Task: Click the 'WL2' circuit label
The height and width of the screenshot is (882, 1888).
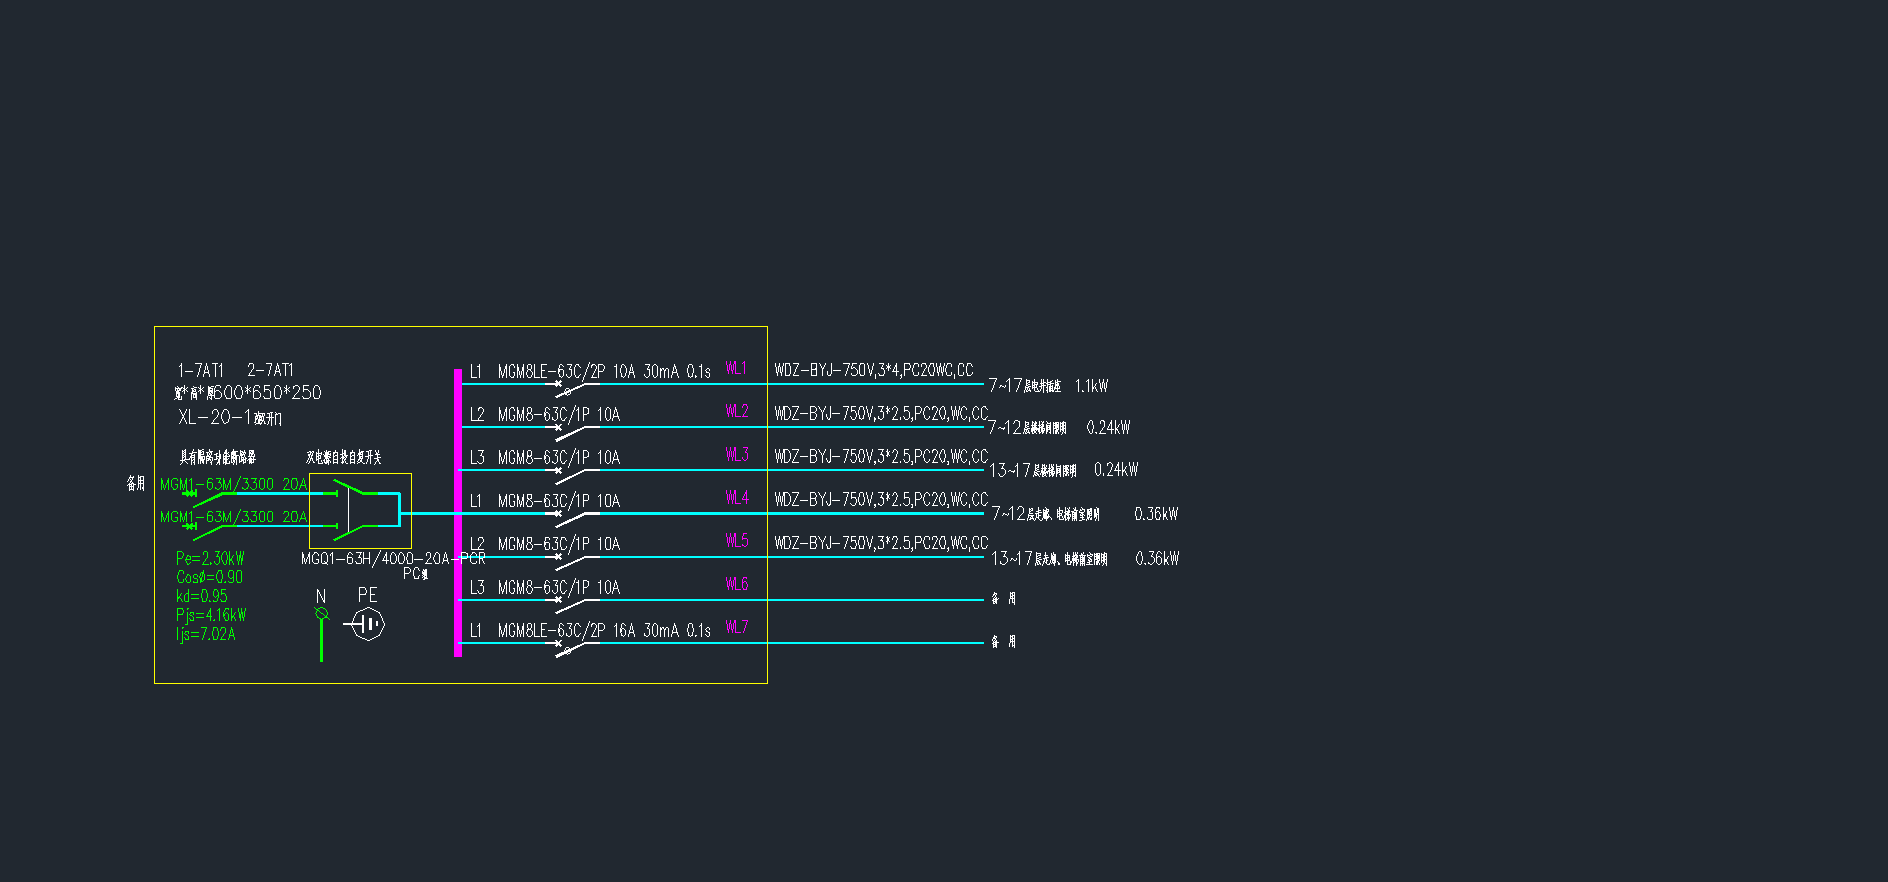Action: point(736,411)
